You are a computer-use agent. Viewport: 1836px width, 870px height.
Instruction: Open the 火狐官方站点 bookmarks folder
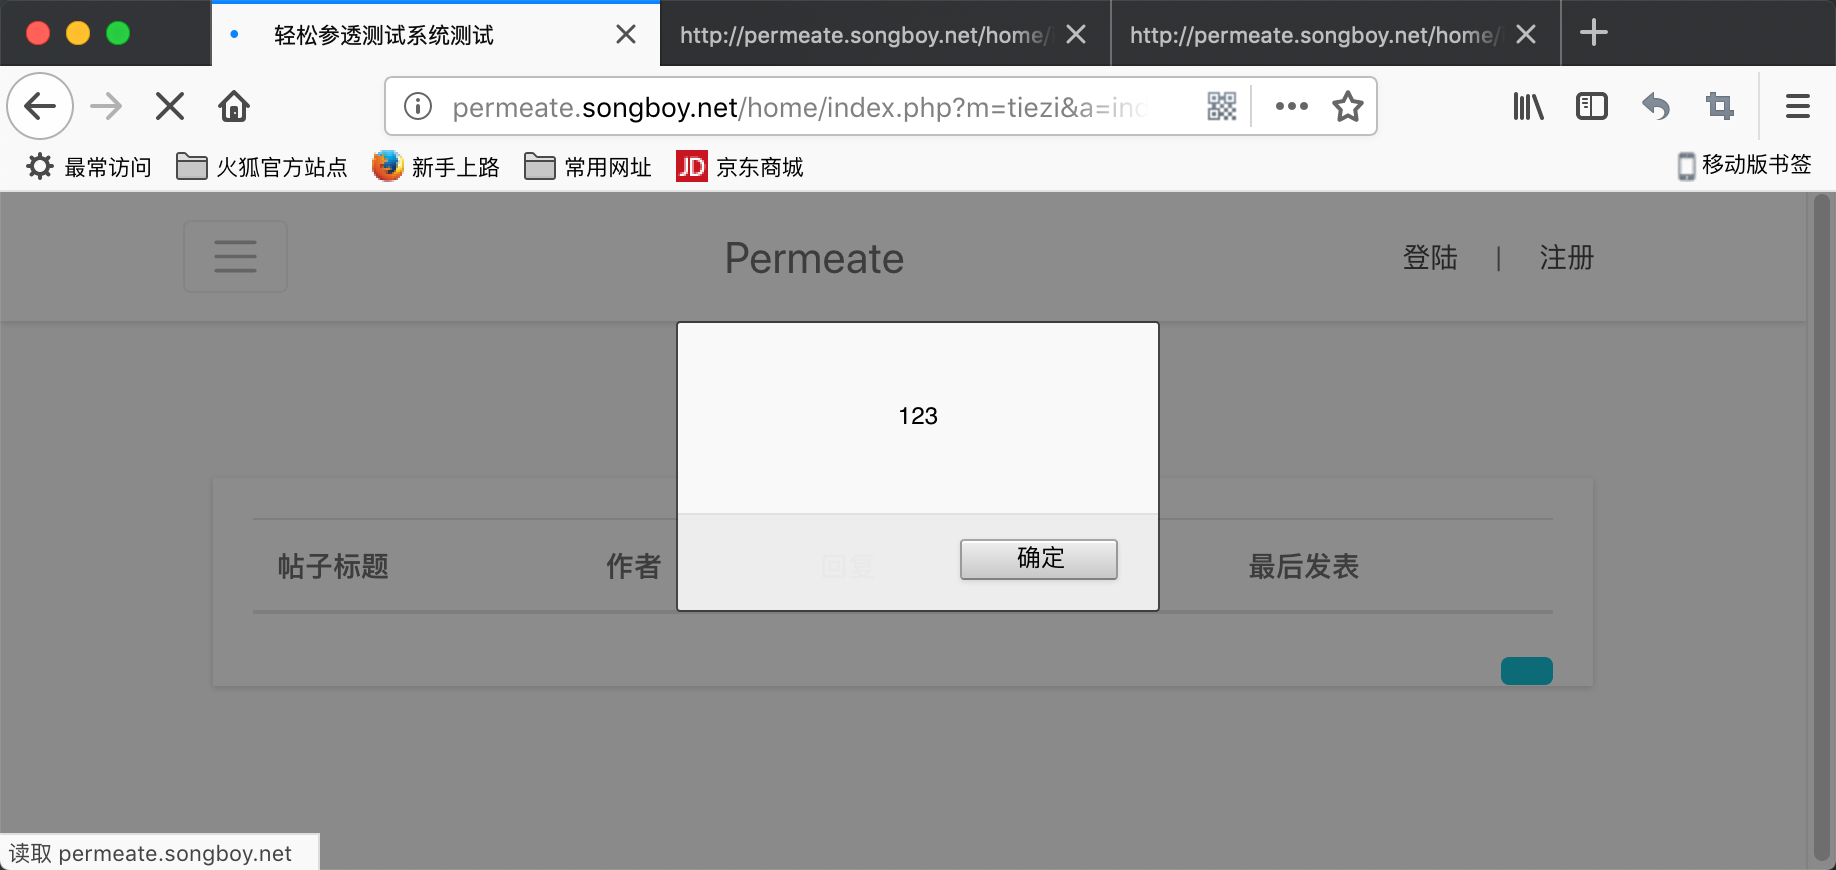point(262,166)
